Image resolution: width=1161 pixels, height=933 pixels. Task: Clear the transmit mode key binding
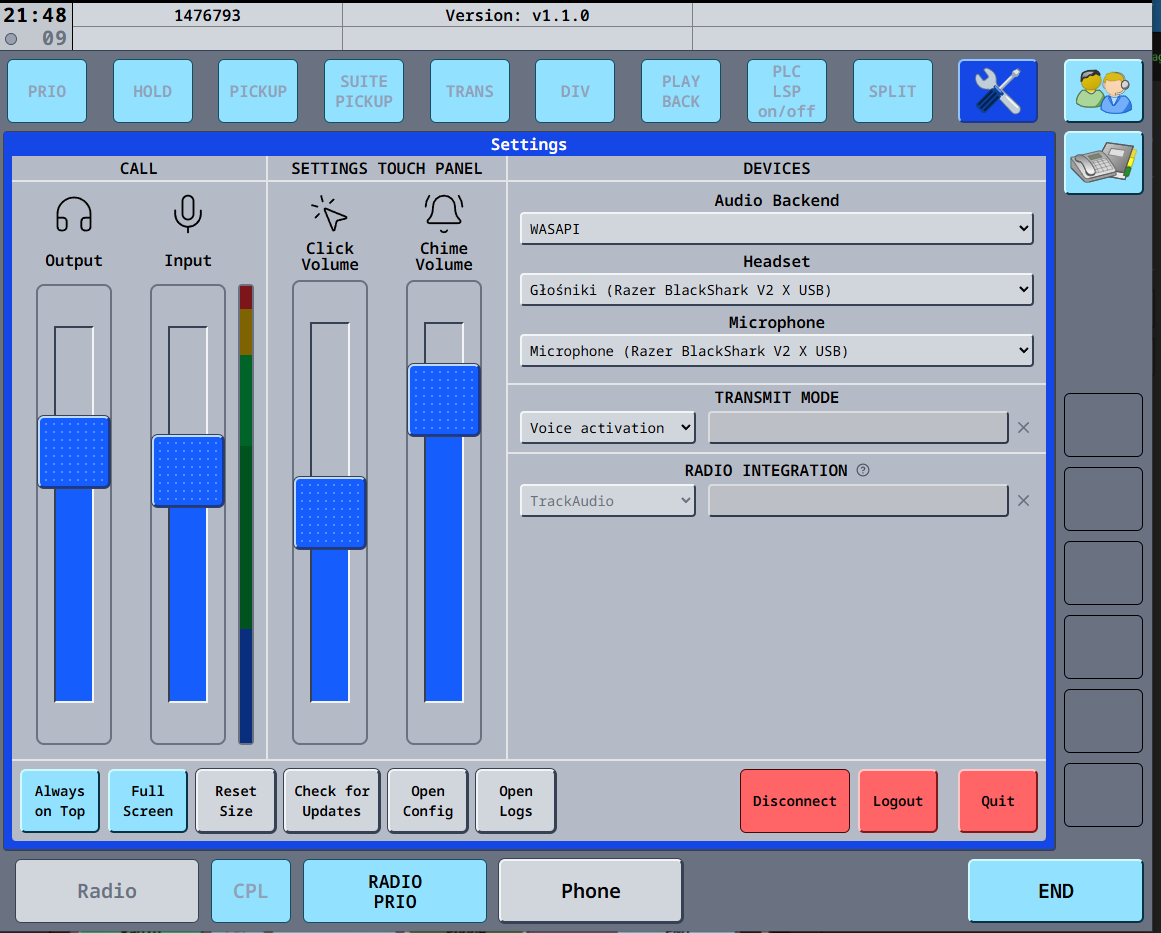tap(1023, 428)
